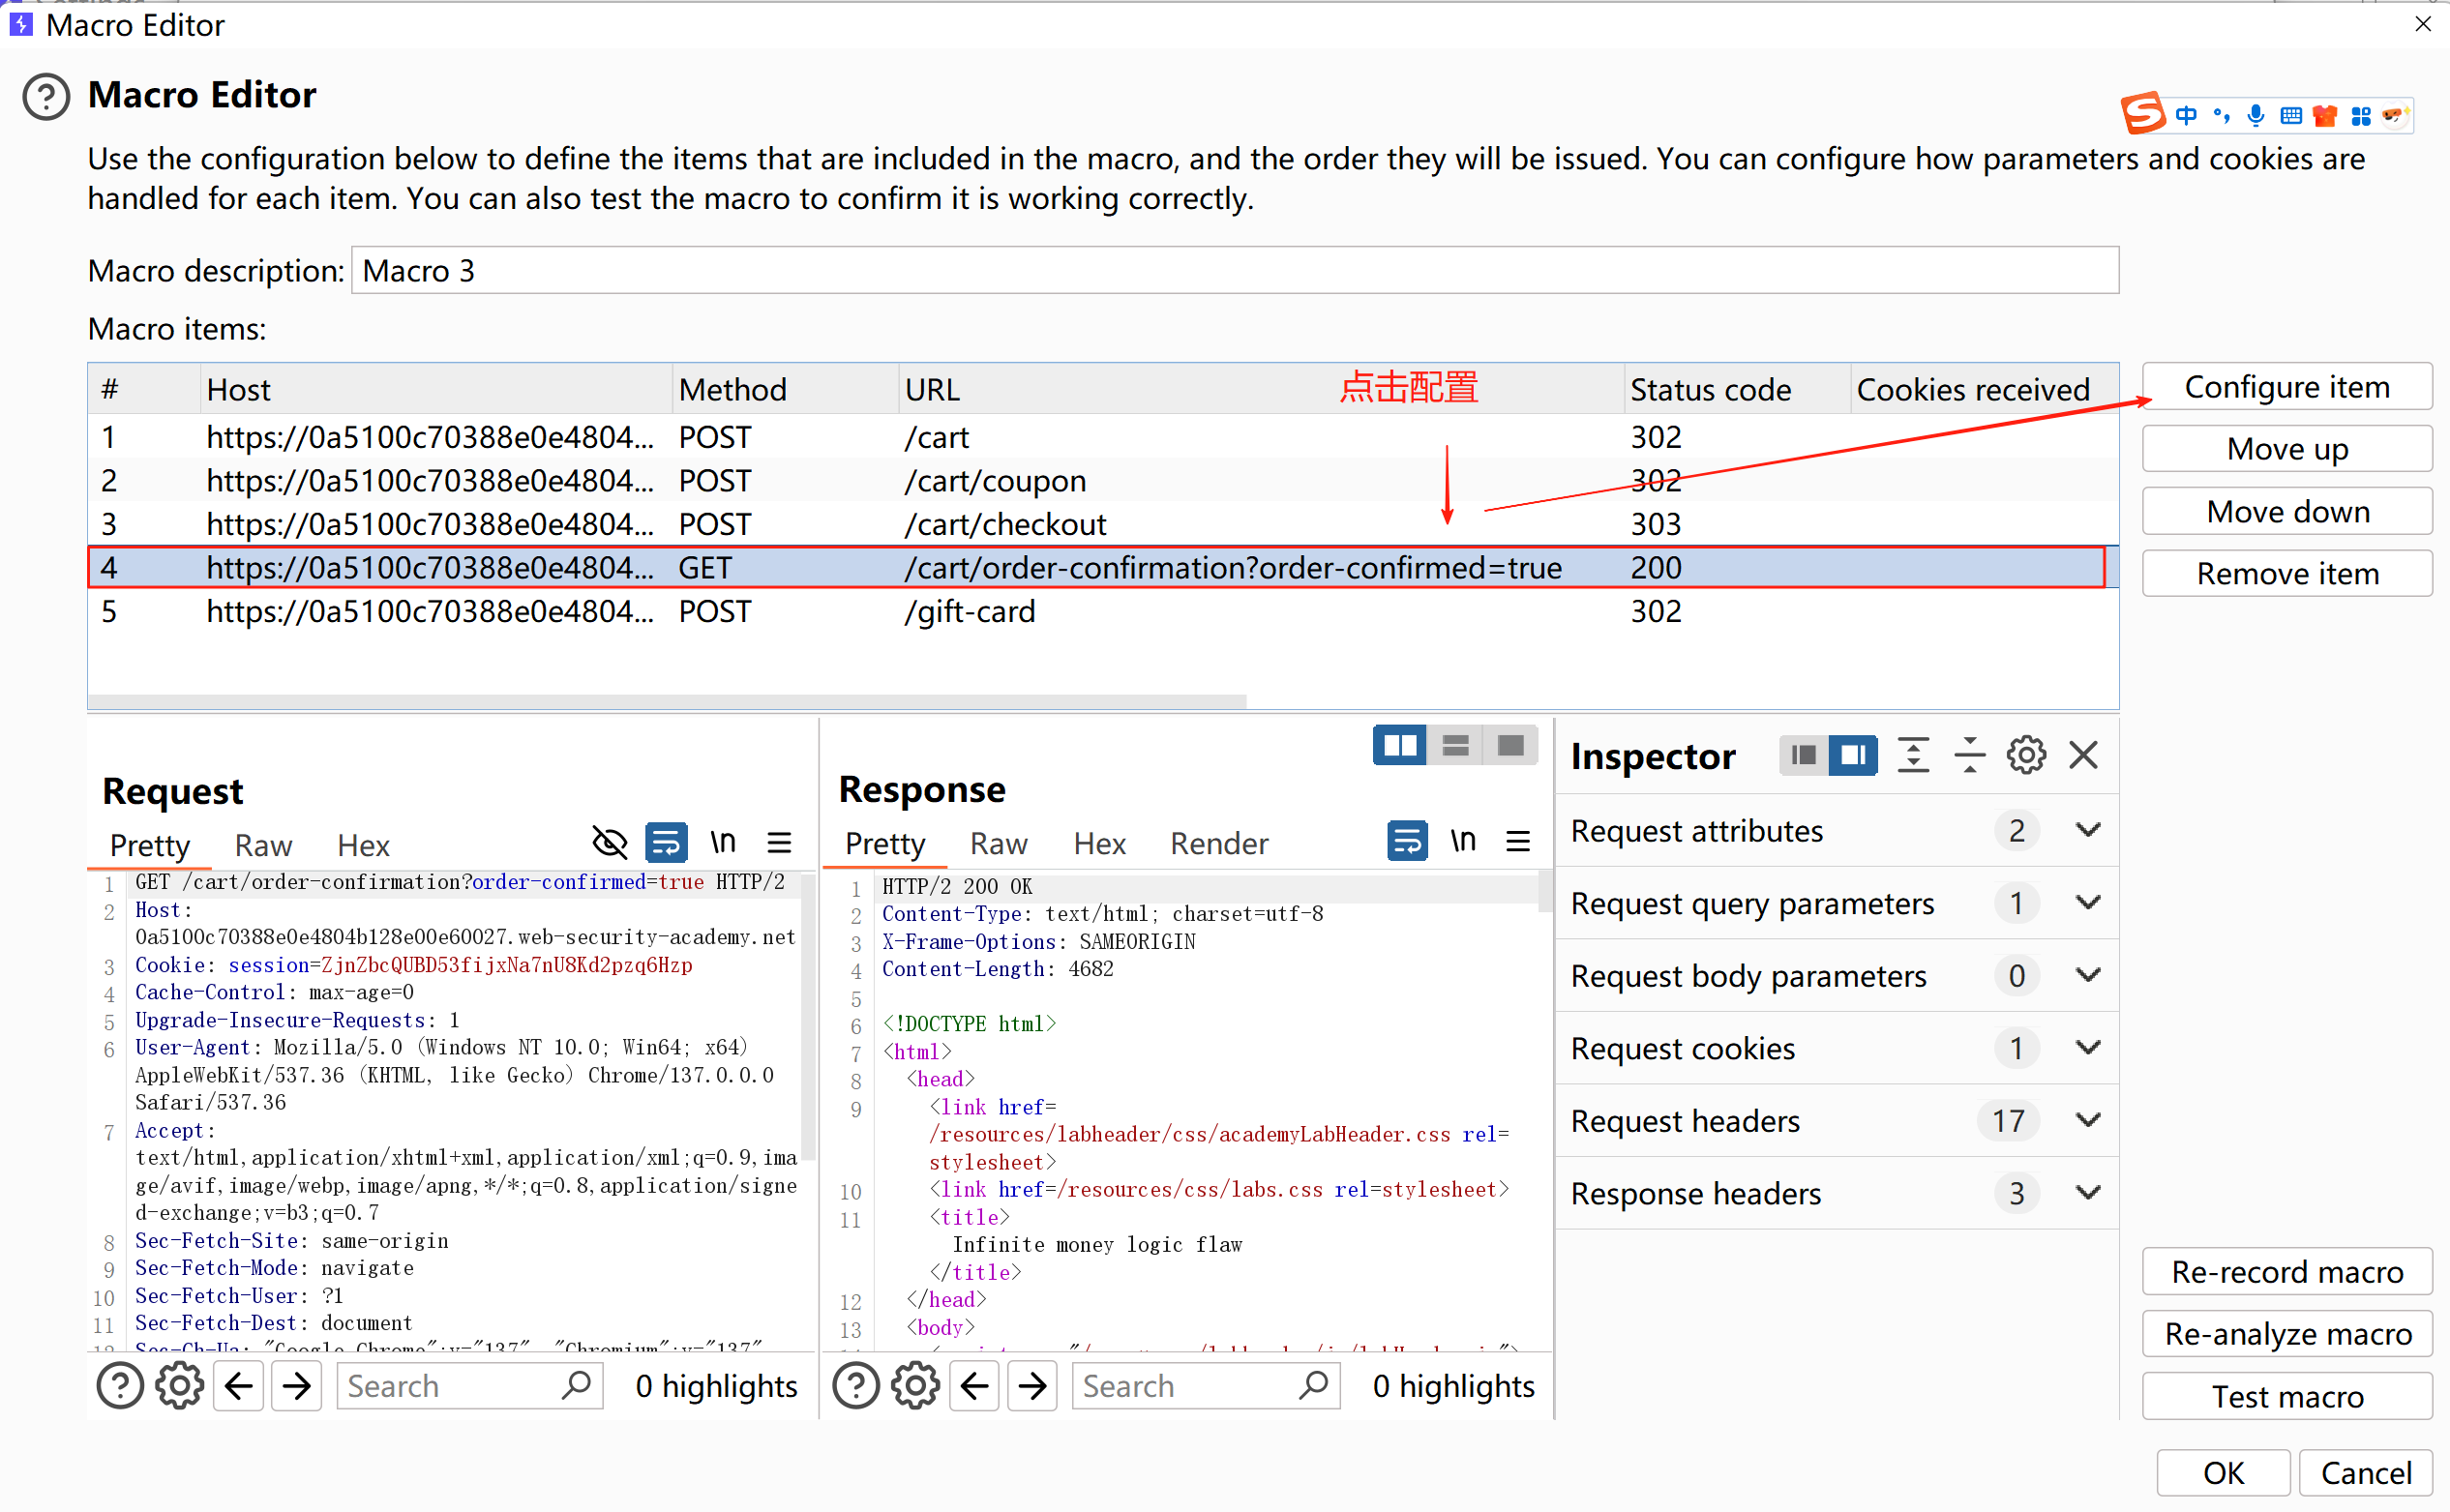Toggle line wrap in Response pane

[x=1407, y=841]
